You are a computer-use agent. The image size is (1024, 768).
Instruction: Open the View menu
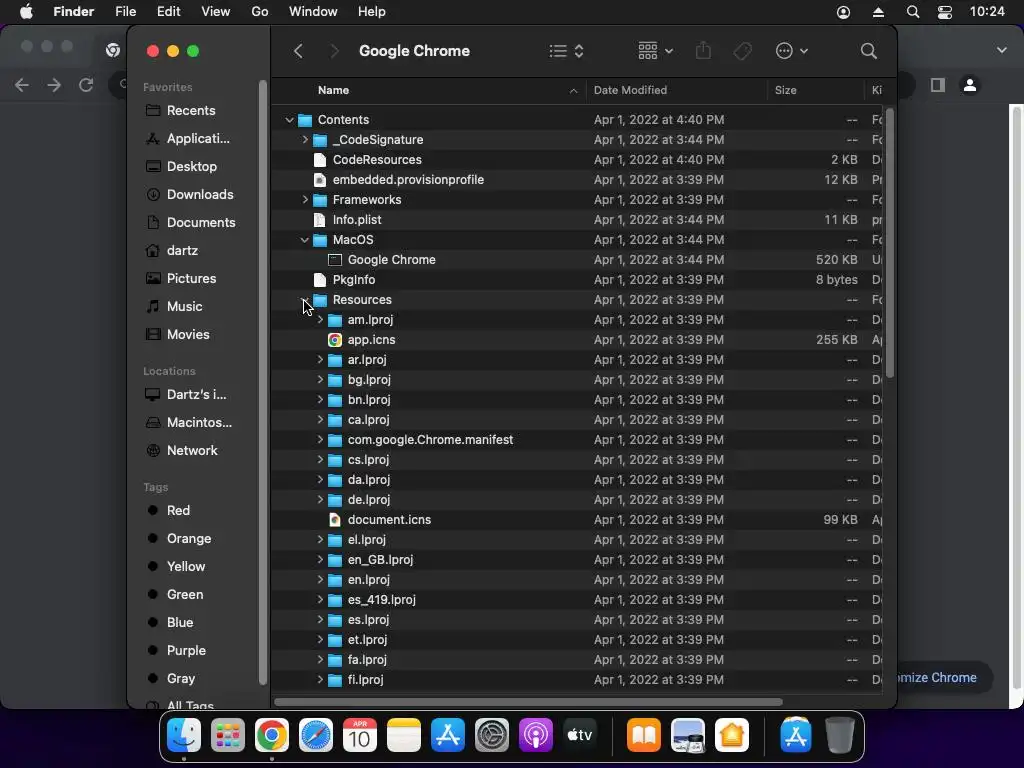[216, 12]
